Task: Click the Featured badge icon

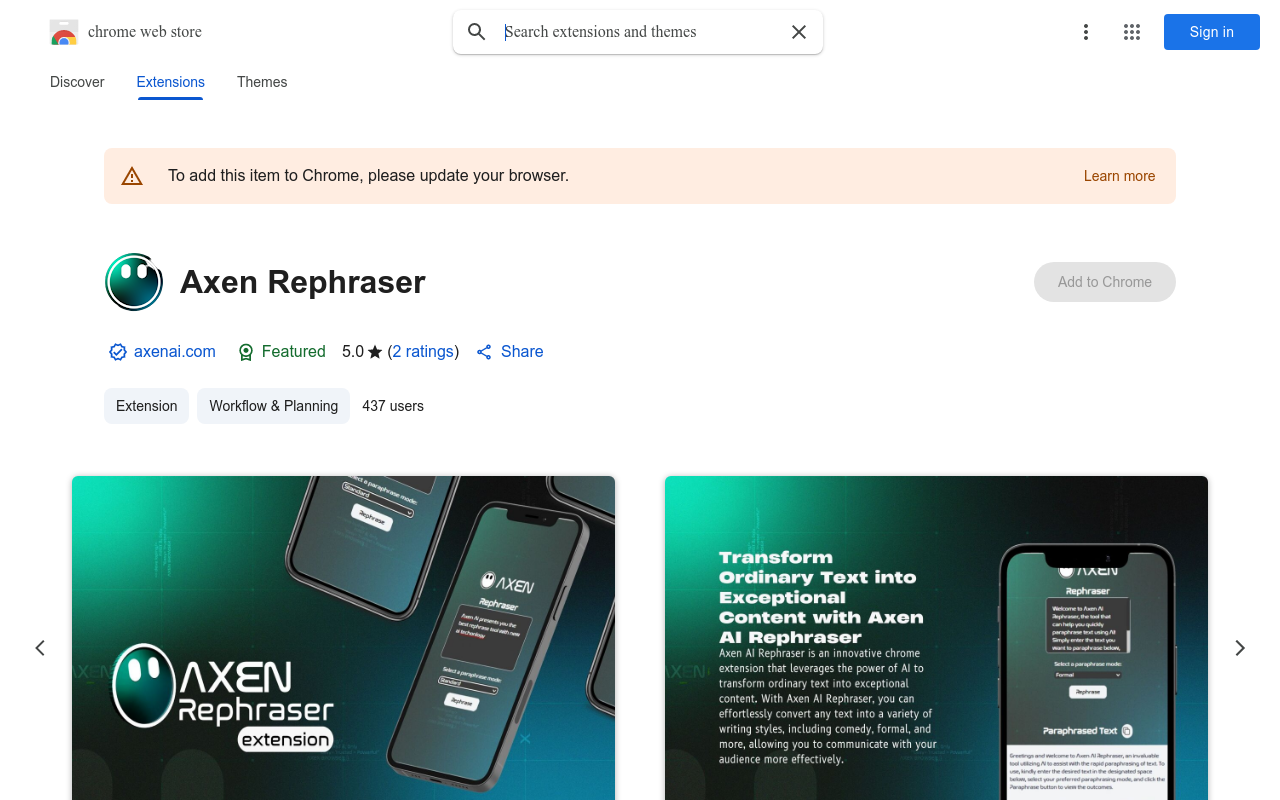Action: (246, 352)
